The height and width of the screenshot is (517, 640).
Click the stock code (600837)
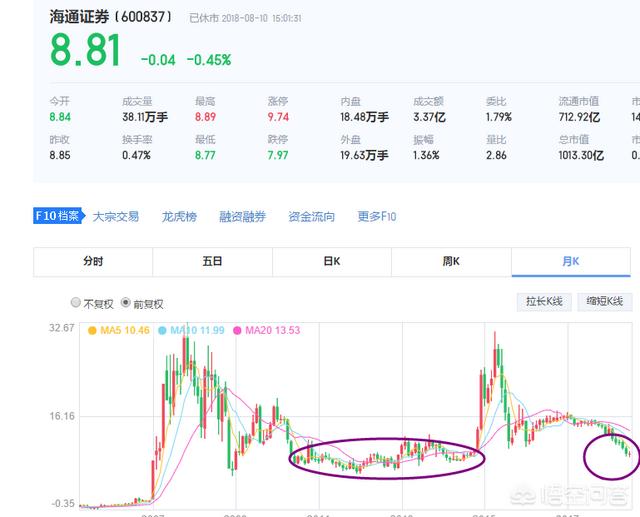143,17
